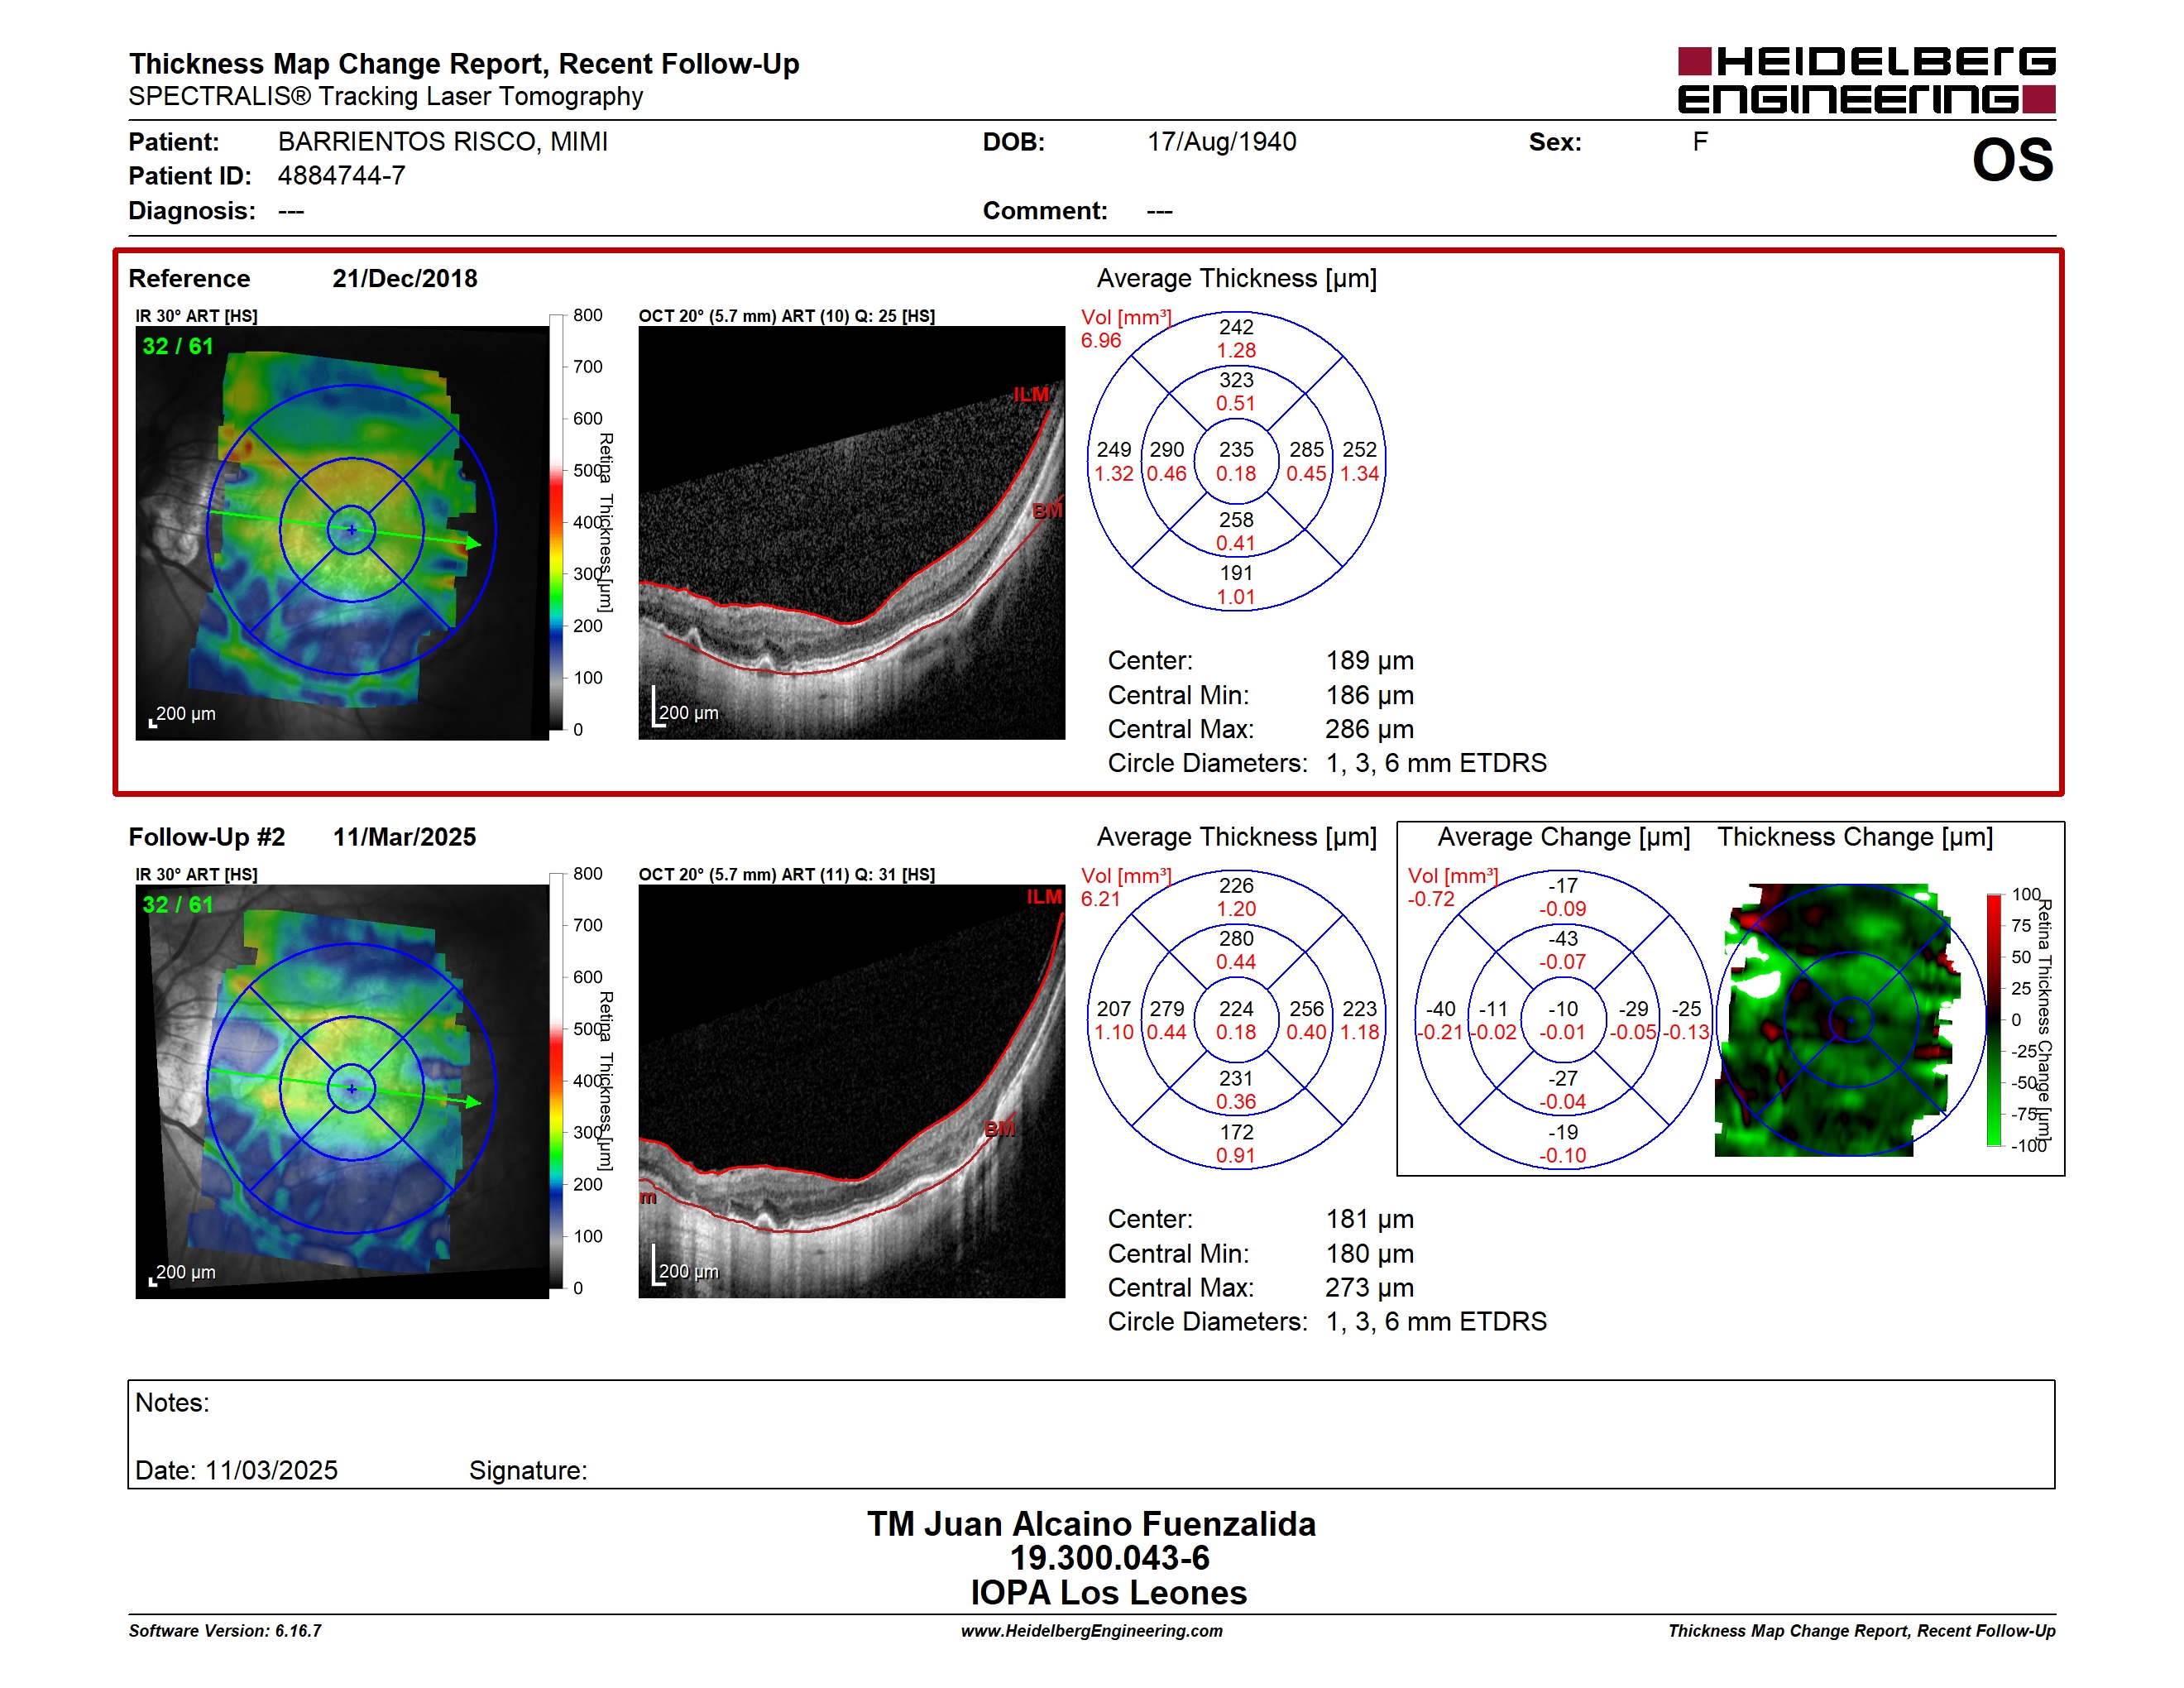Click the 'BM' label in Follow-Up OCT
Screen dimensions: 2184x1688
999,1129
